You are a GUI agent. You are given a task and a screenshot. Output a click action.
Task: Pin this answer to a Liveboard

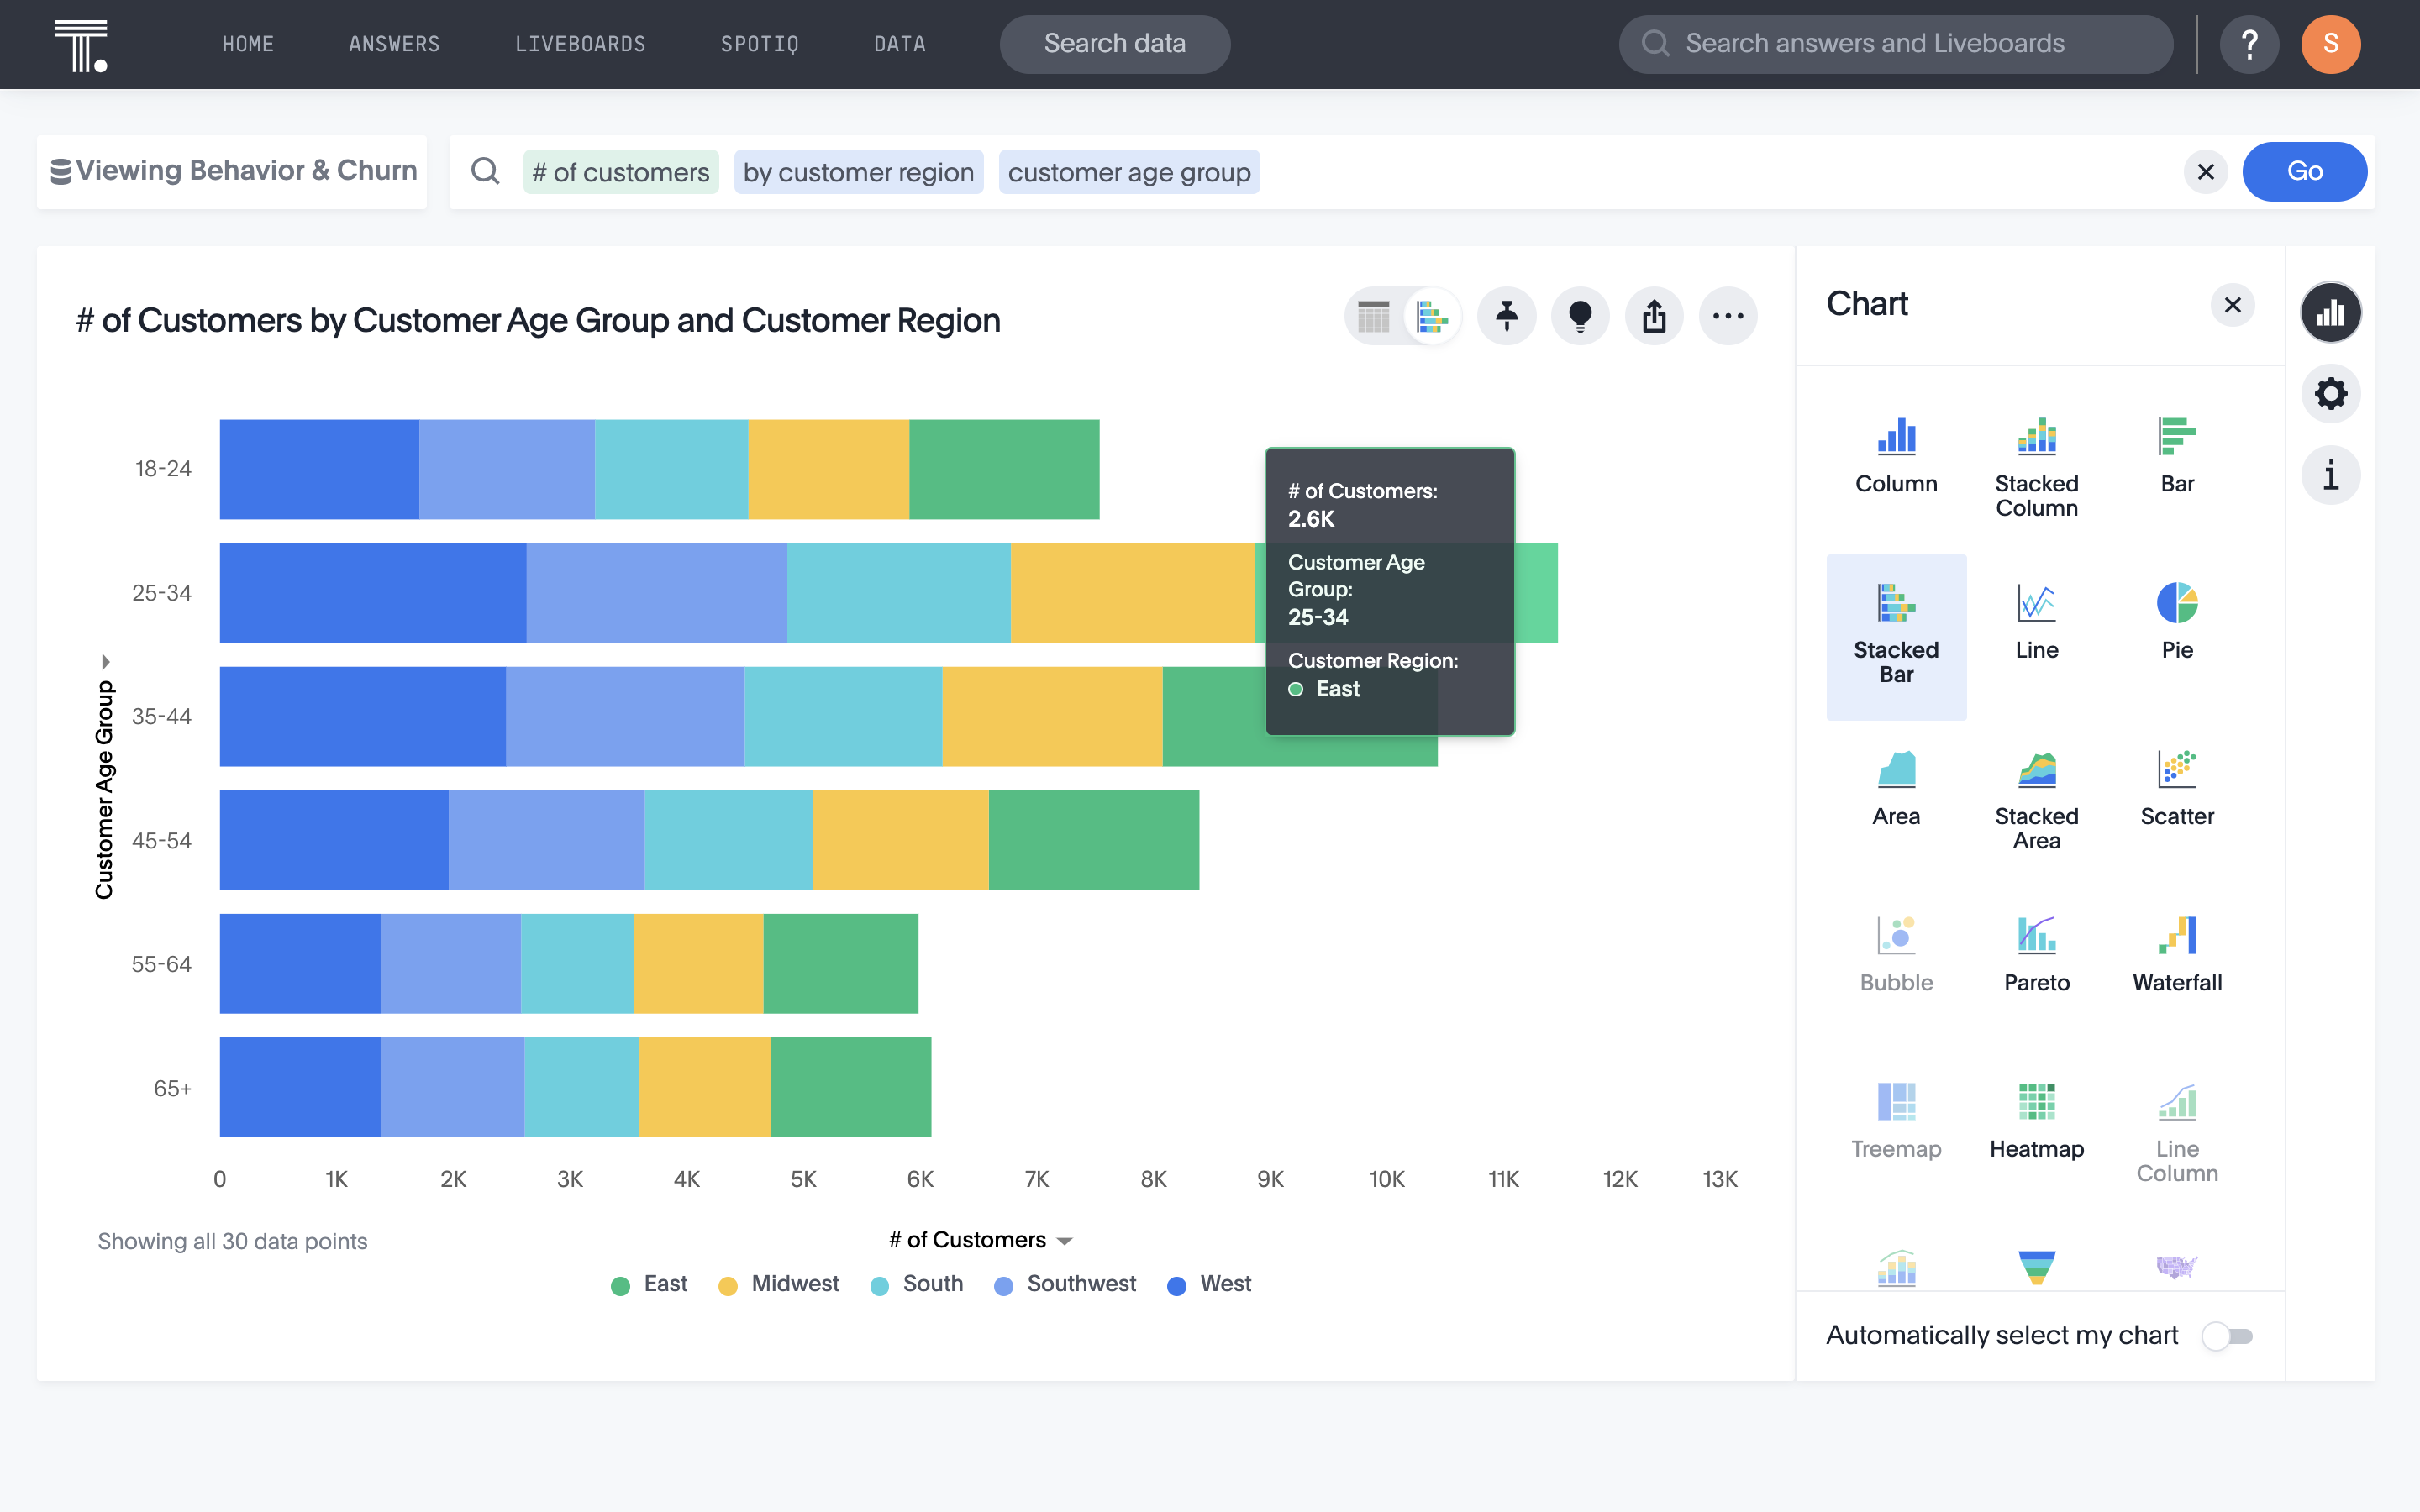(1506, 316)
